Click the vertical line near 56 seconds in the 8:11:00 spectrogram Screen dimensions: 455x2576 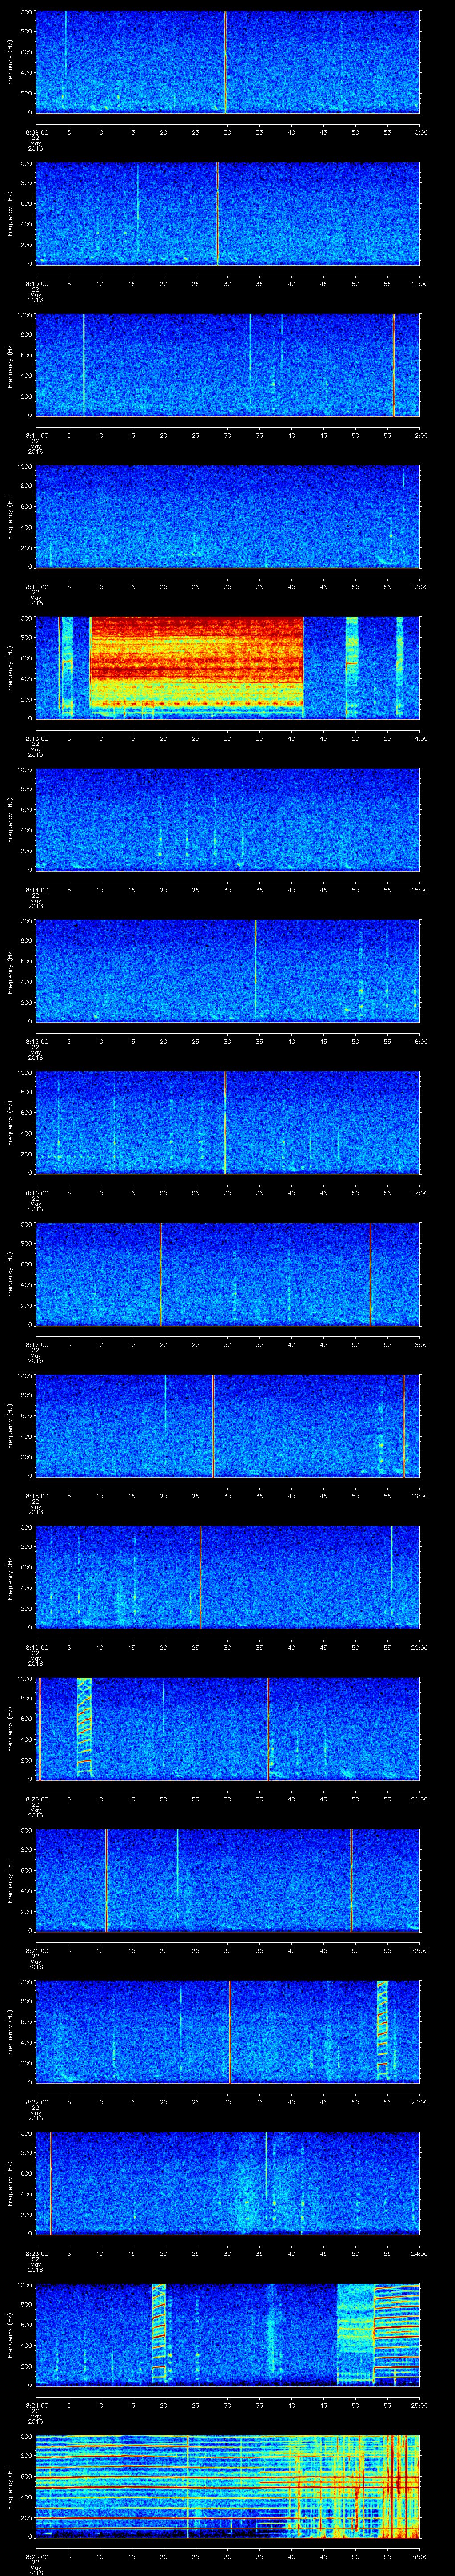pyautogui.click(x=394, y=364)
